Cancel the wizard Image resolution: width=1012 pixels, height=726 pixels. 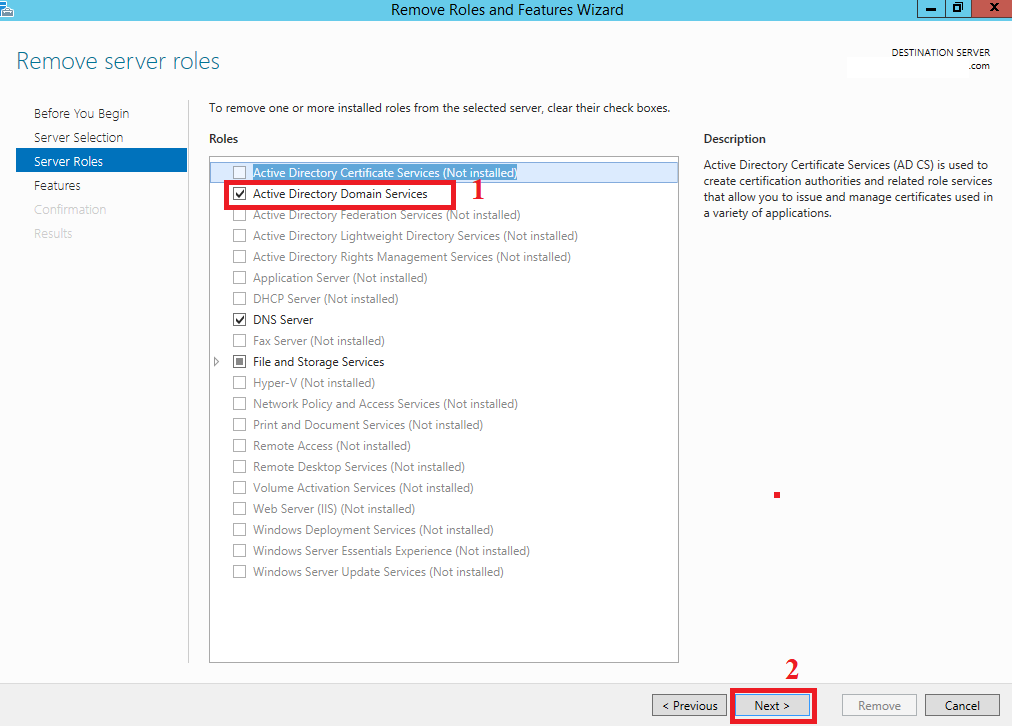[x=961, y=705]
